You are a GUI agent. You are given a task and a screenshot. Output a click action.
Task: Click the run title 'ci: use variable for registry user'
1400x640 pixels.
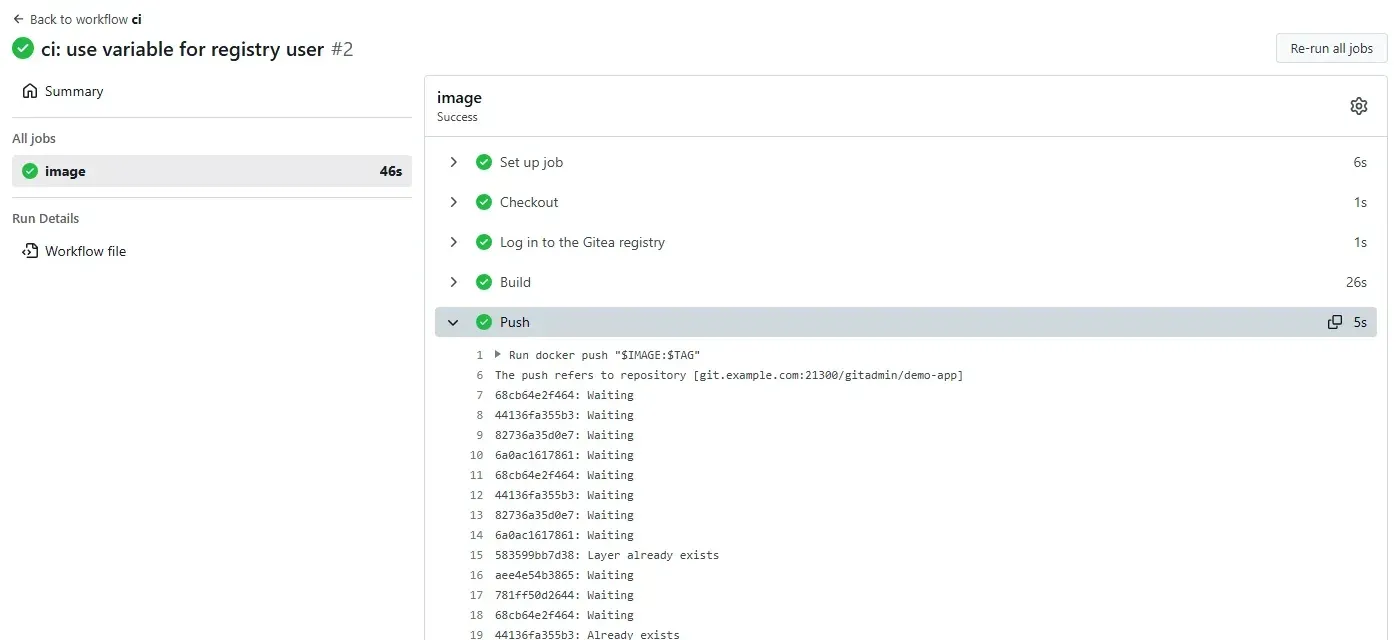tap(183, 49)
